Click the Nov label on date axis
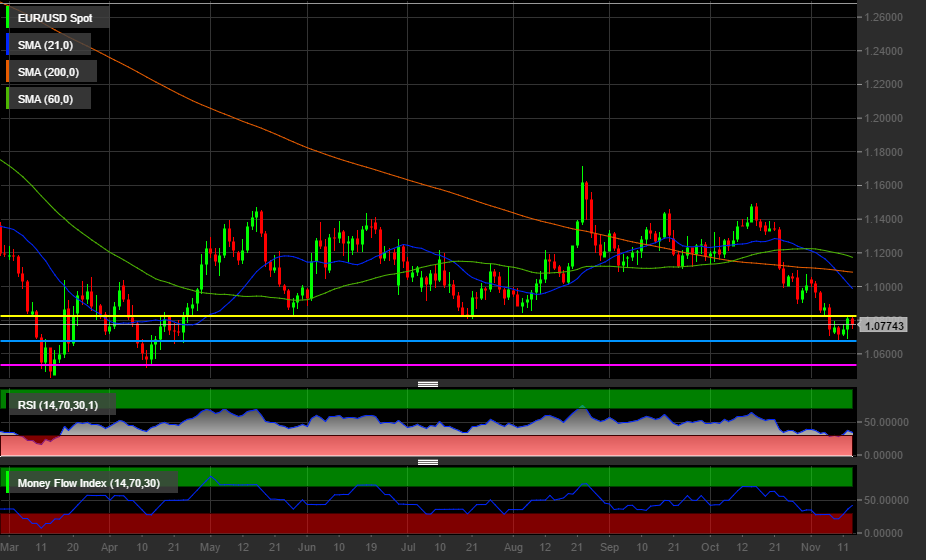Viewport: 926px width, 560px height. (810, 548)
